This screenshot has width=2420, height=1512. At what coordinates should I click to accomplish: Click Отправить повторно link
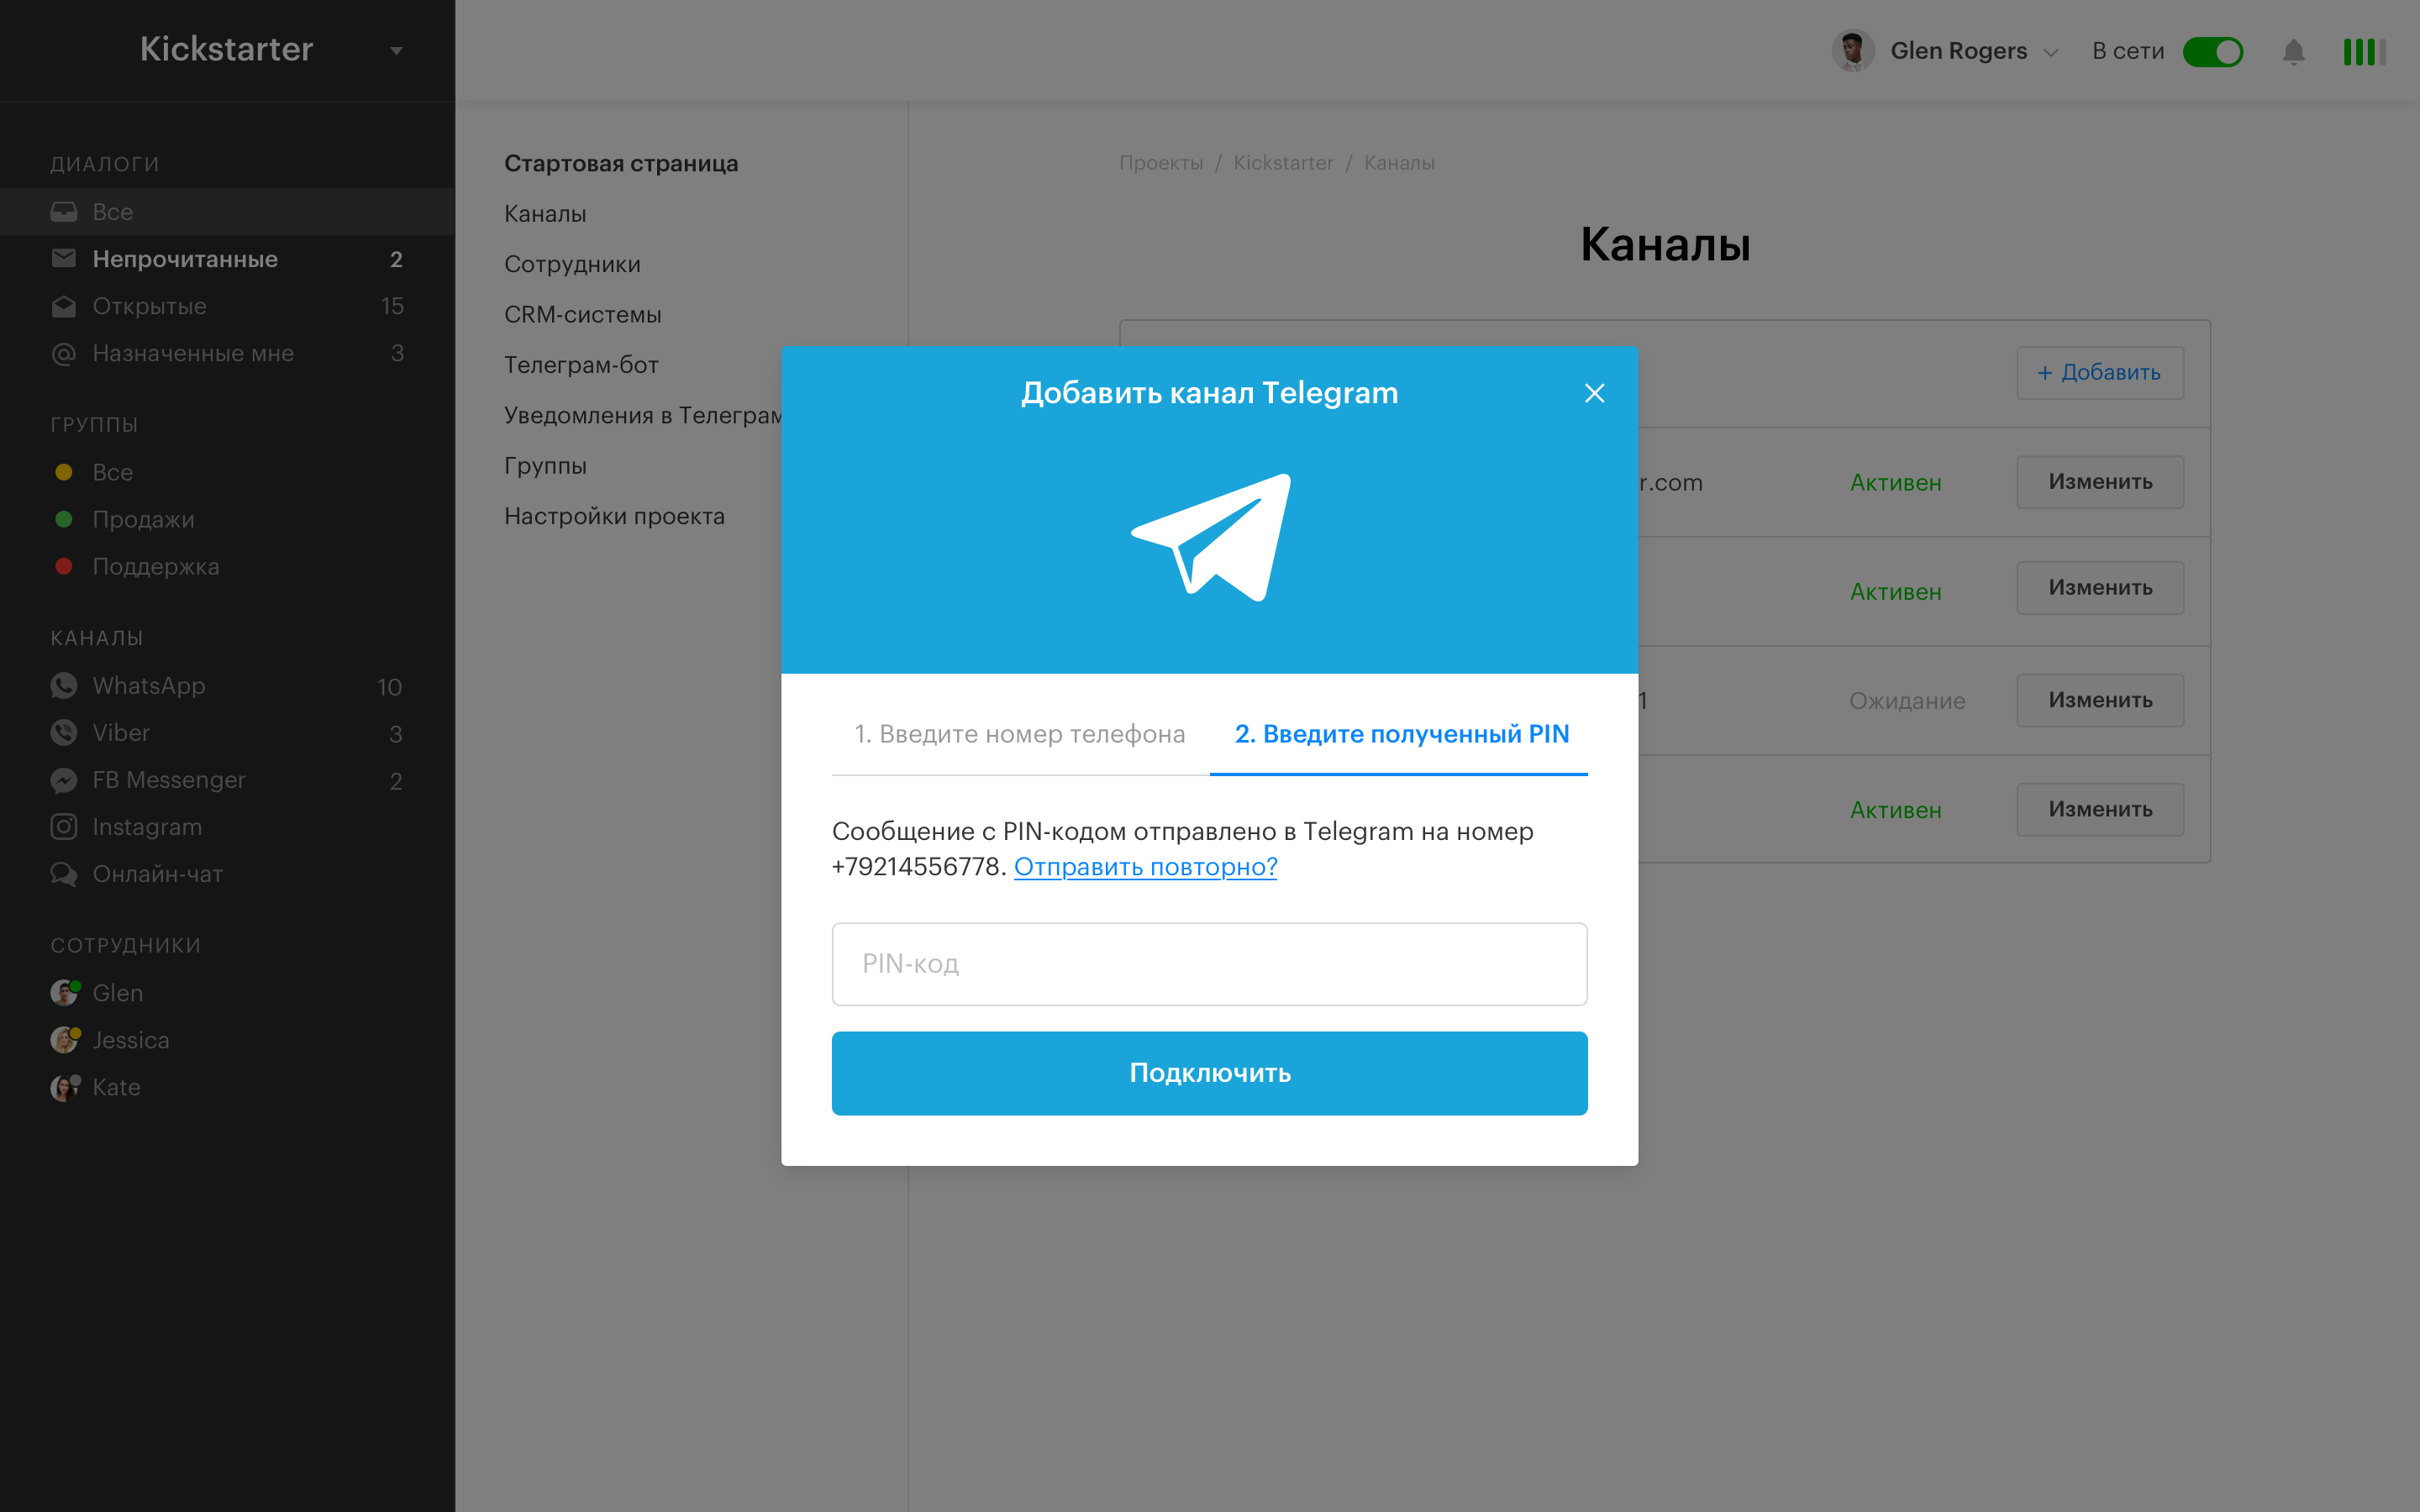(1146, 867)
